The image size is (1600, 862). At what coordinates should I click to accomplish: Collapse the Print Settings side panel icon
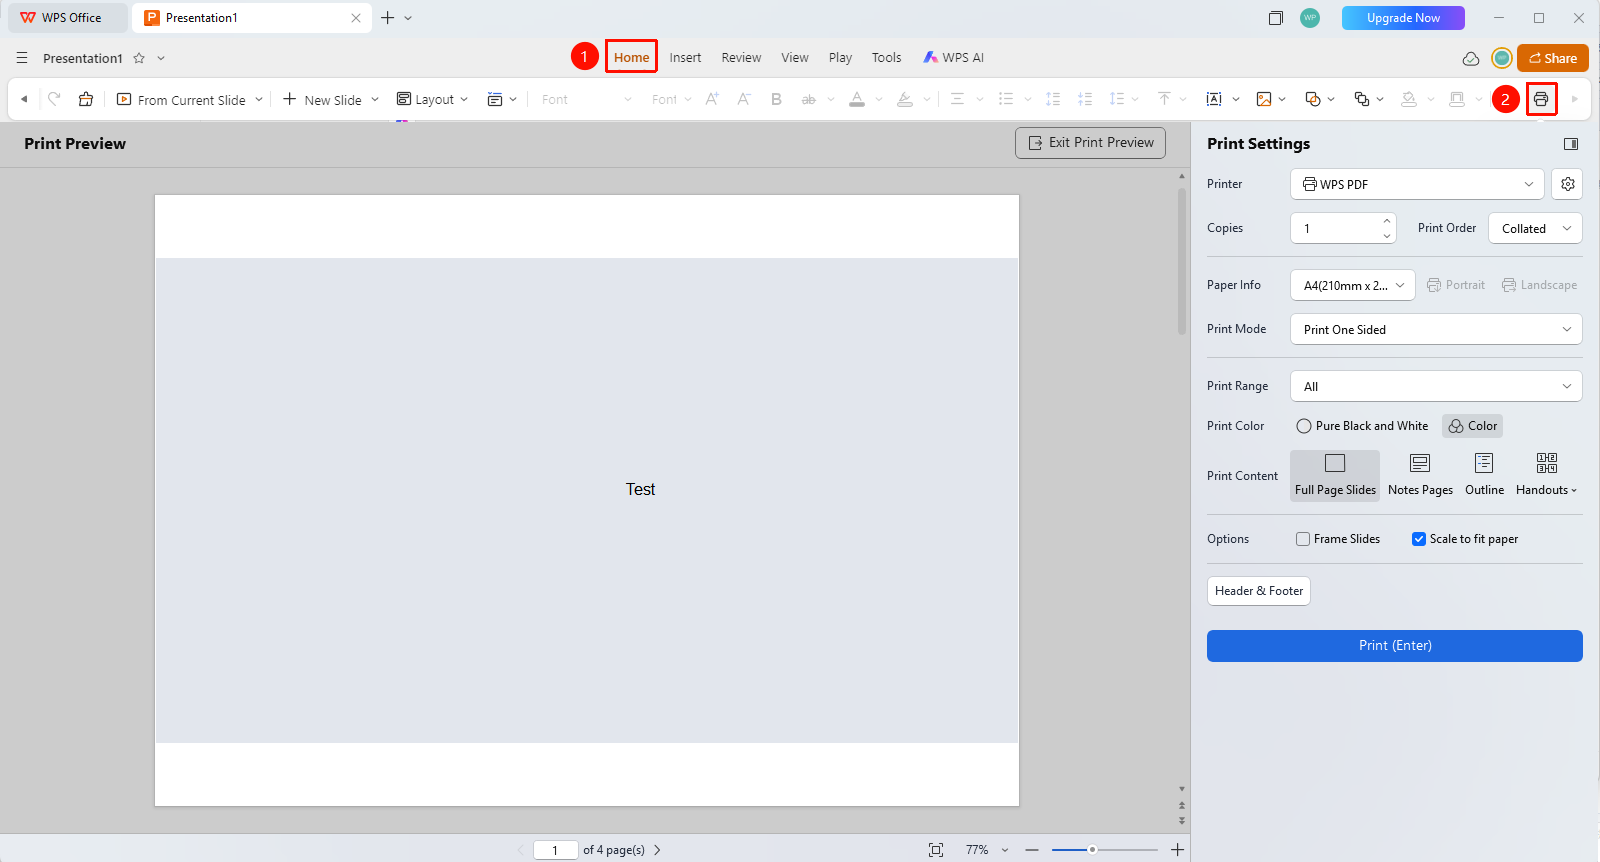click(1571, 144)
